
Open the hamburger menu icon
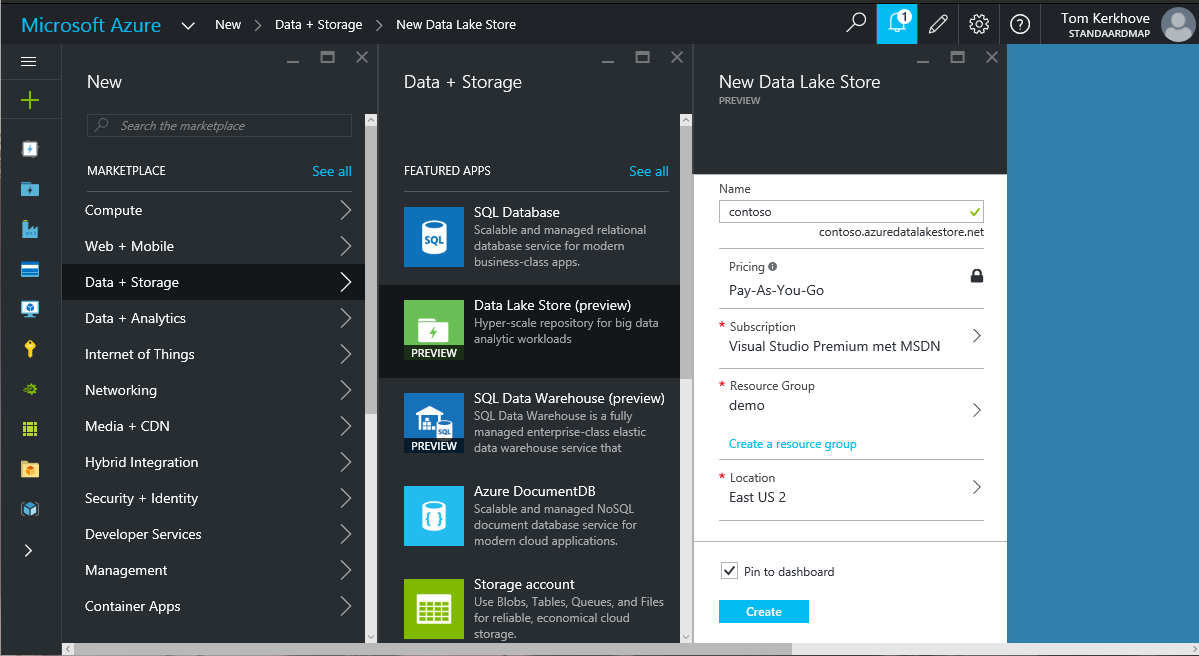[29, 61]
